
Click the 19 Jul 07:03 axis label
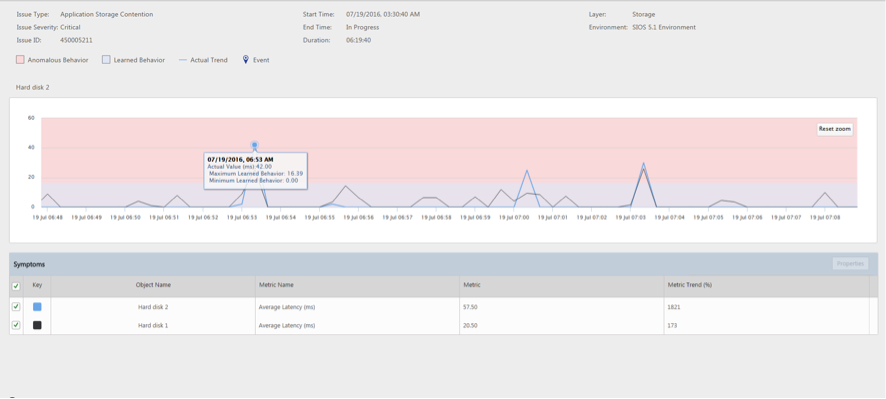[x=629, y=217]
